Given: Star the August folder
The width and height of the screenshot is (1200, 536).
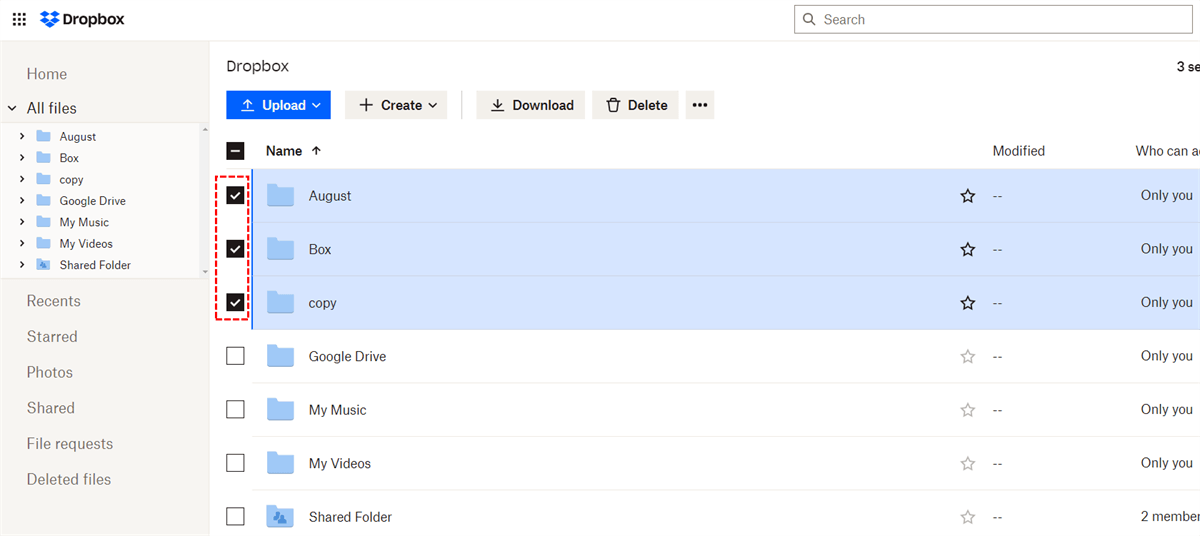Looking at the screenshot, I should click(x=967, y=196).
